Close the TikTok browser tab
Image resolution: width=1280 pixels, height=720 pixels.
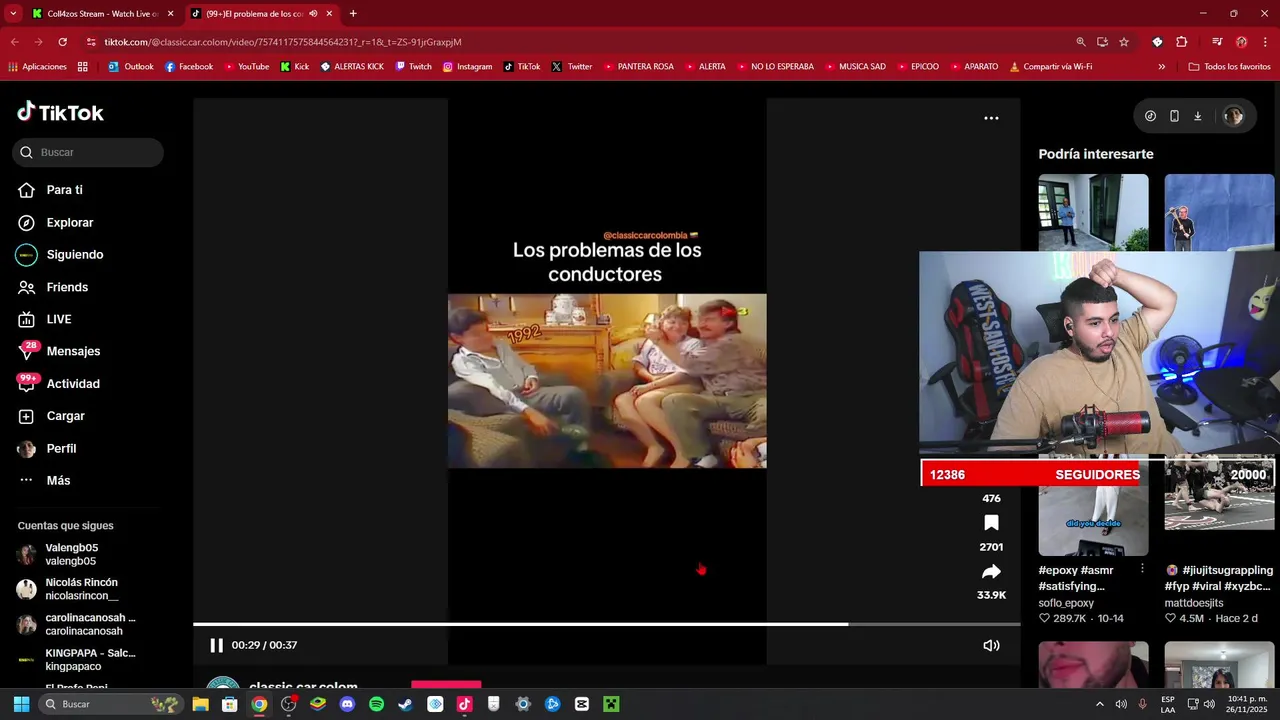(x=329, y=14)
